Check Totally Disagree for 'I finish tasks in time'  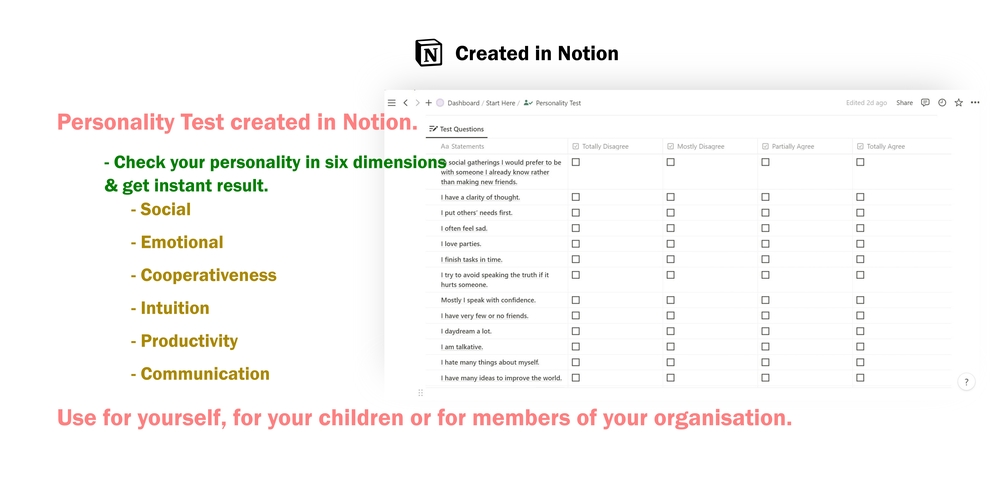click(576, 259)
